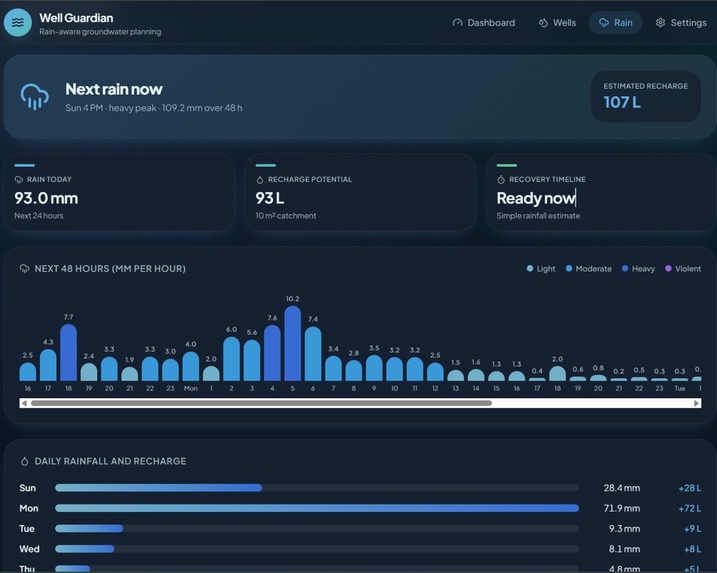Click the cloud icon next to RAIN TODAY
717x573 pixels.
click(x=19, y=179)
